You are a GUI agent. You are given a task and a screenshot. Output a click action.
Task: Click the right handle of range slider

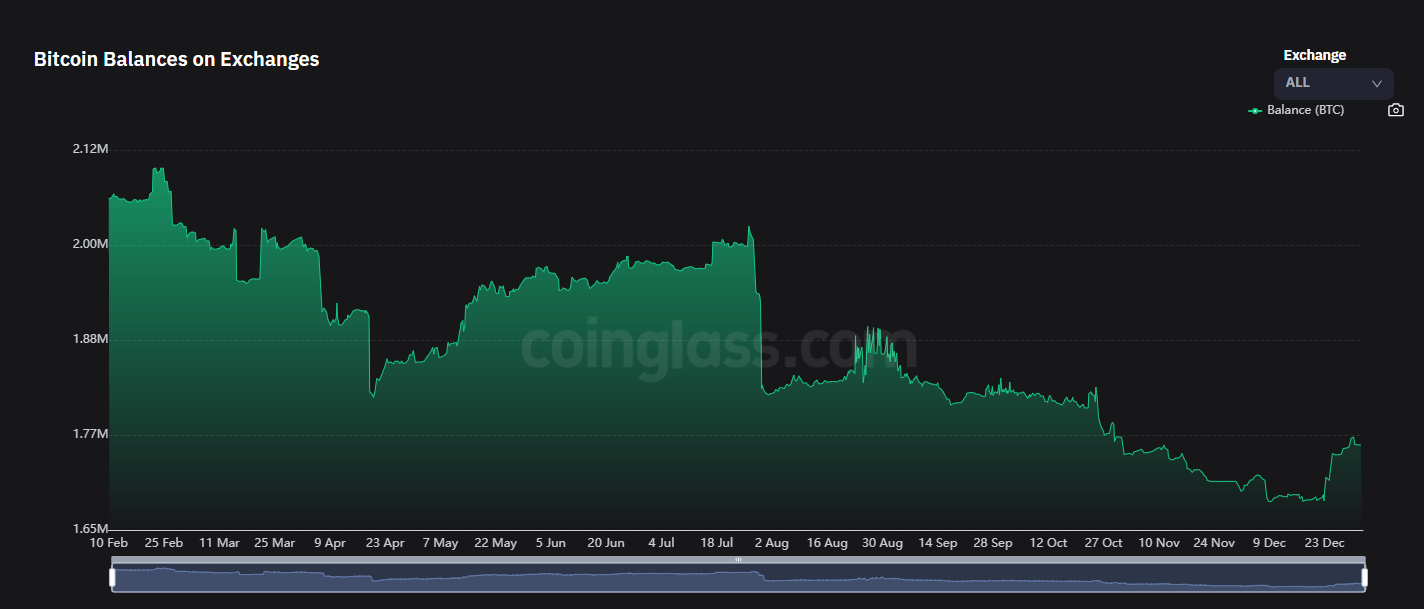pyautogui.click(x=1364, y=578)
